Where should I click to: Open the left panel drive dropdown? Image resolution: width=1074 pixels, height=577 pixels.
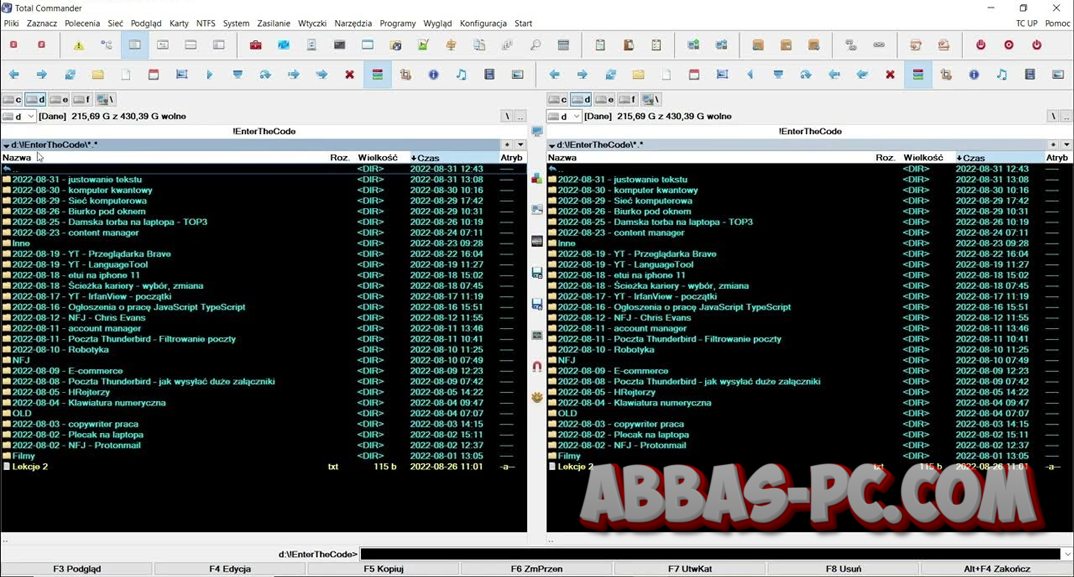(x=20, y=117)
